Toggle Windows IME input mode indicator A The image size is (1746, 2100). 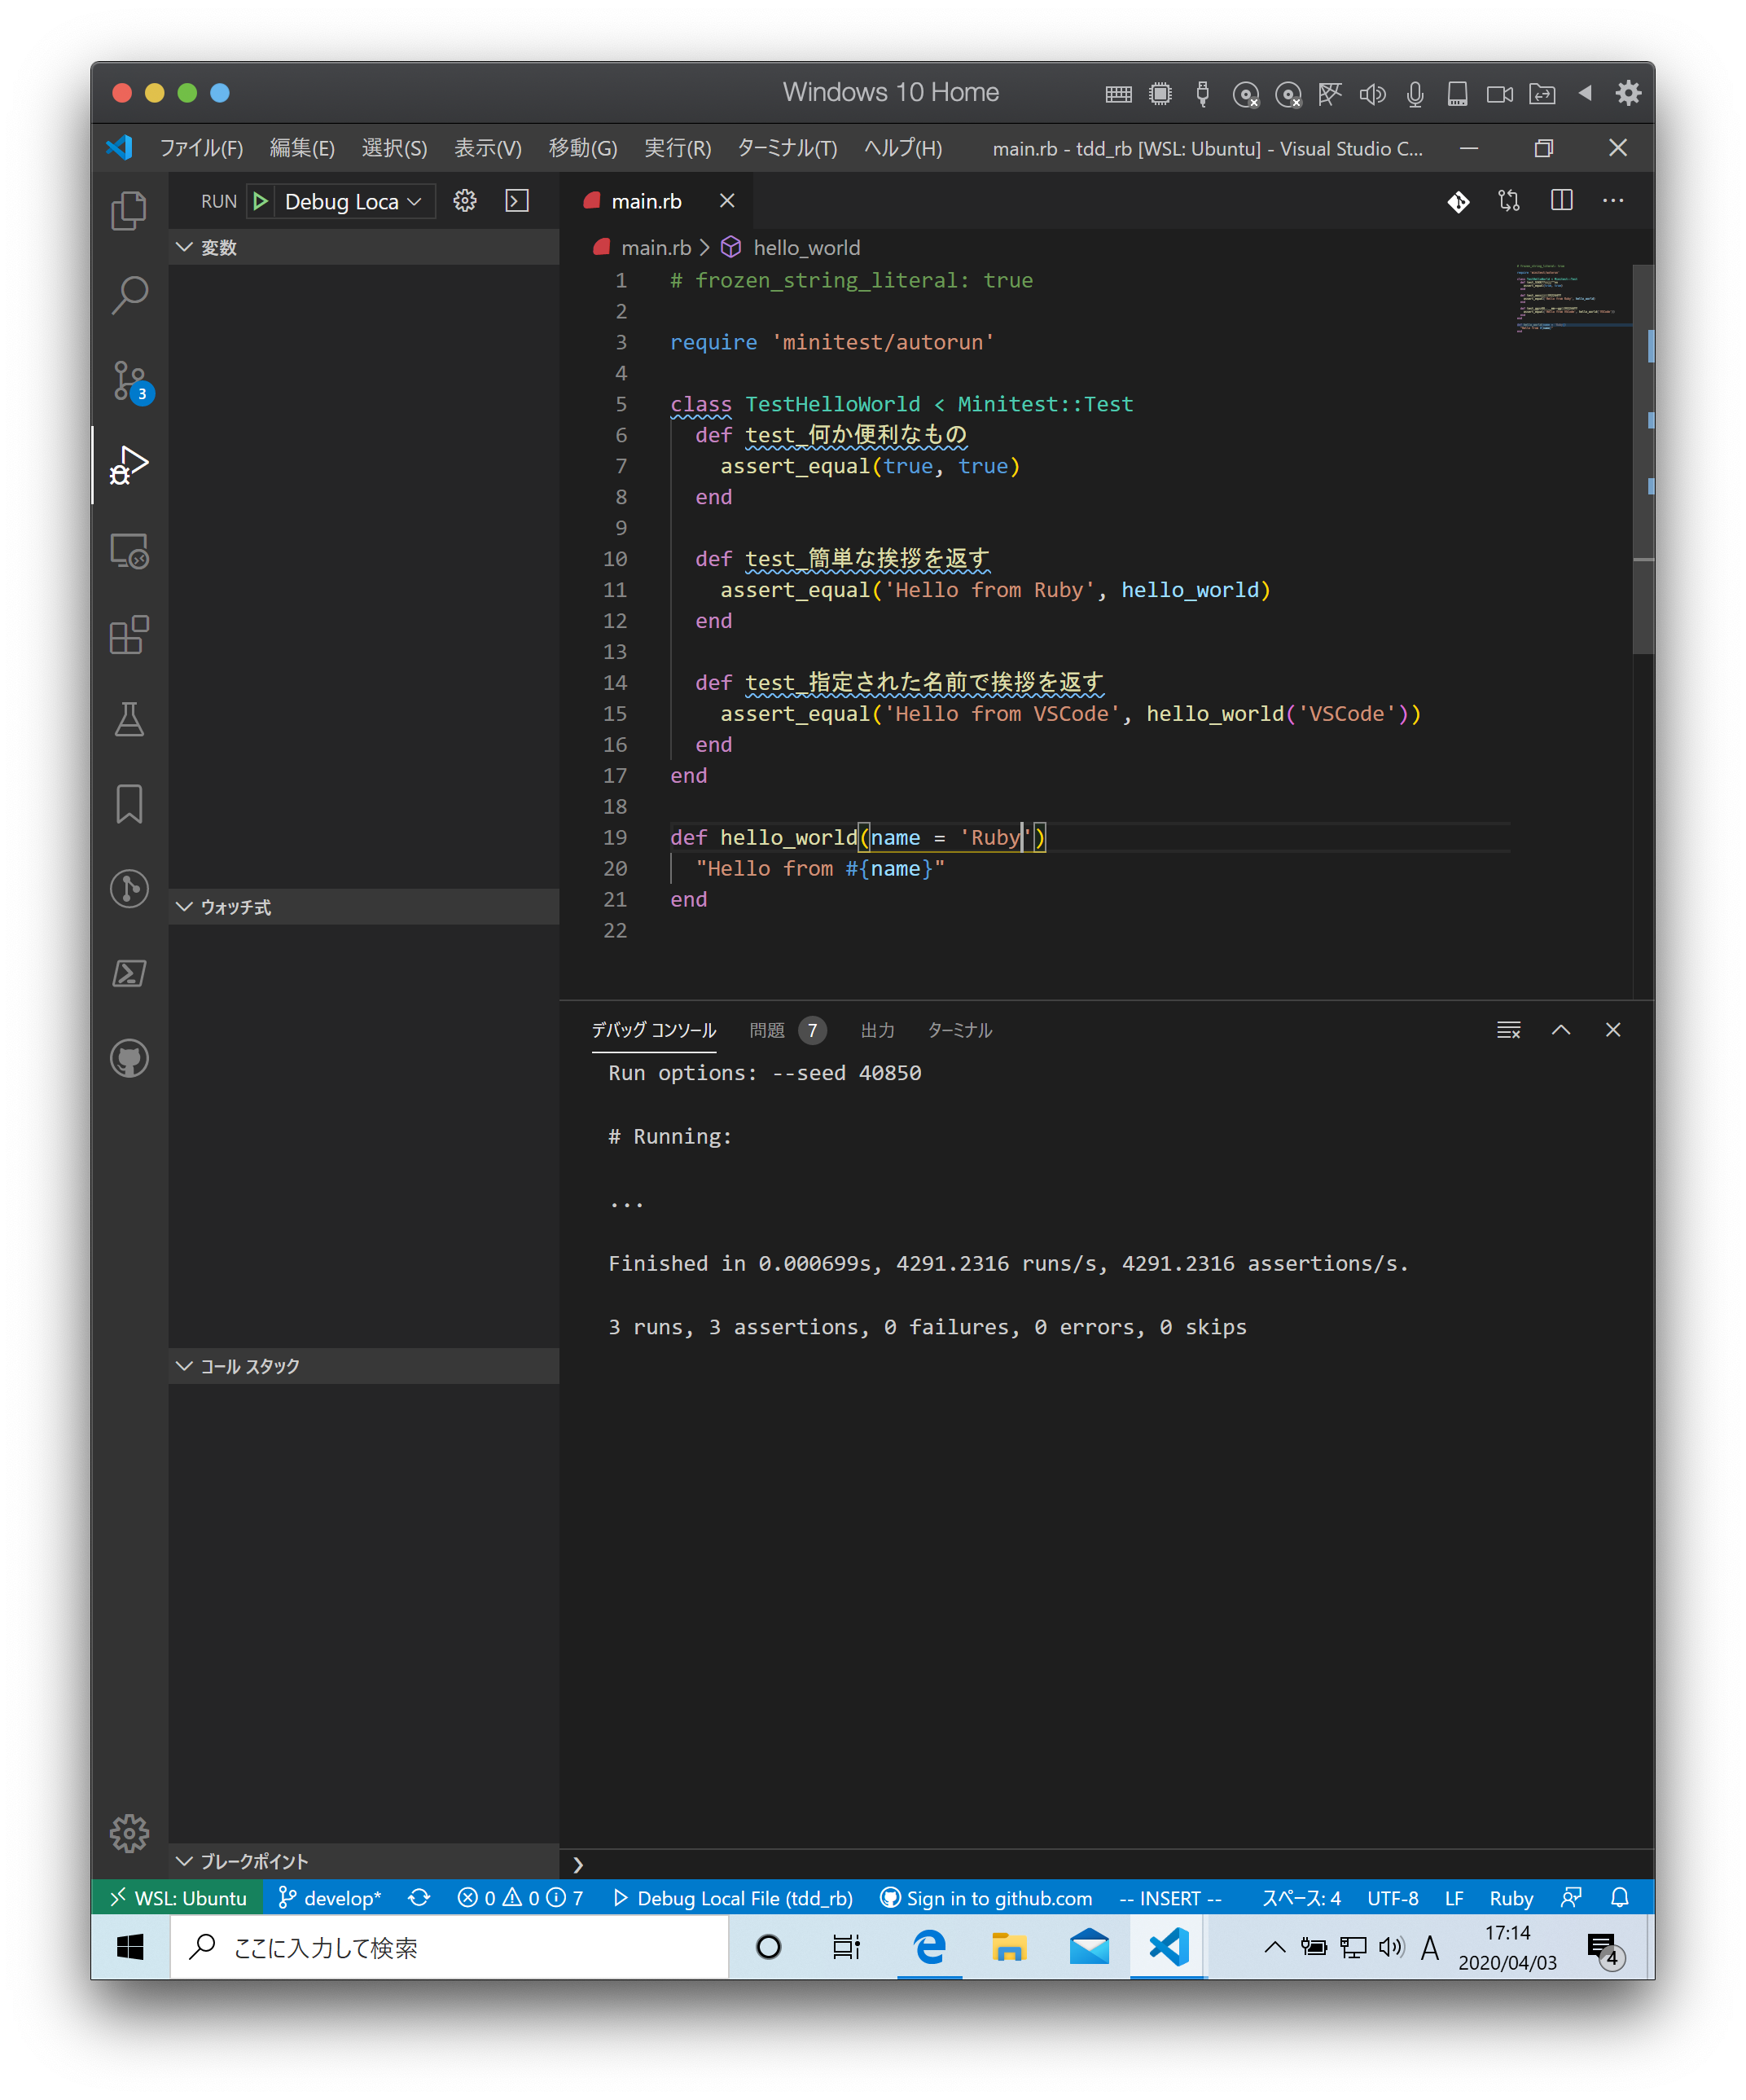[x=1430, y=1947]
